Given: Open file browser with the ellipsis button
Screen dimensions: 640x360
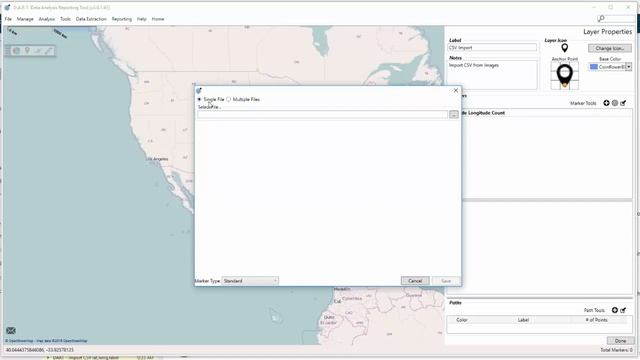Looking at the screenshot, I should [453, 115].
